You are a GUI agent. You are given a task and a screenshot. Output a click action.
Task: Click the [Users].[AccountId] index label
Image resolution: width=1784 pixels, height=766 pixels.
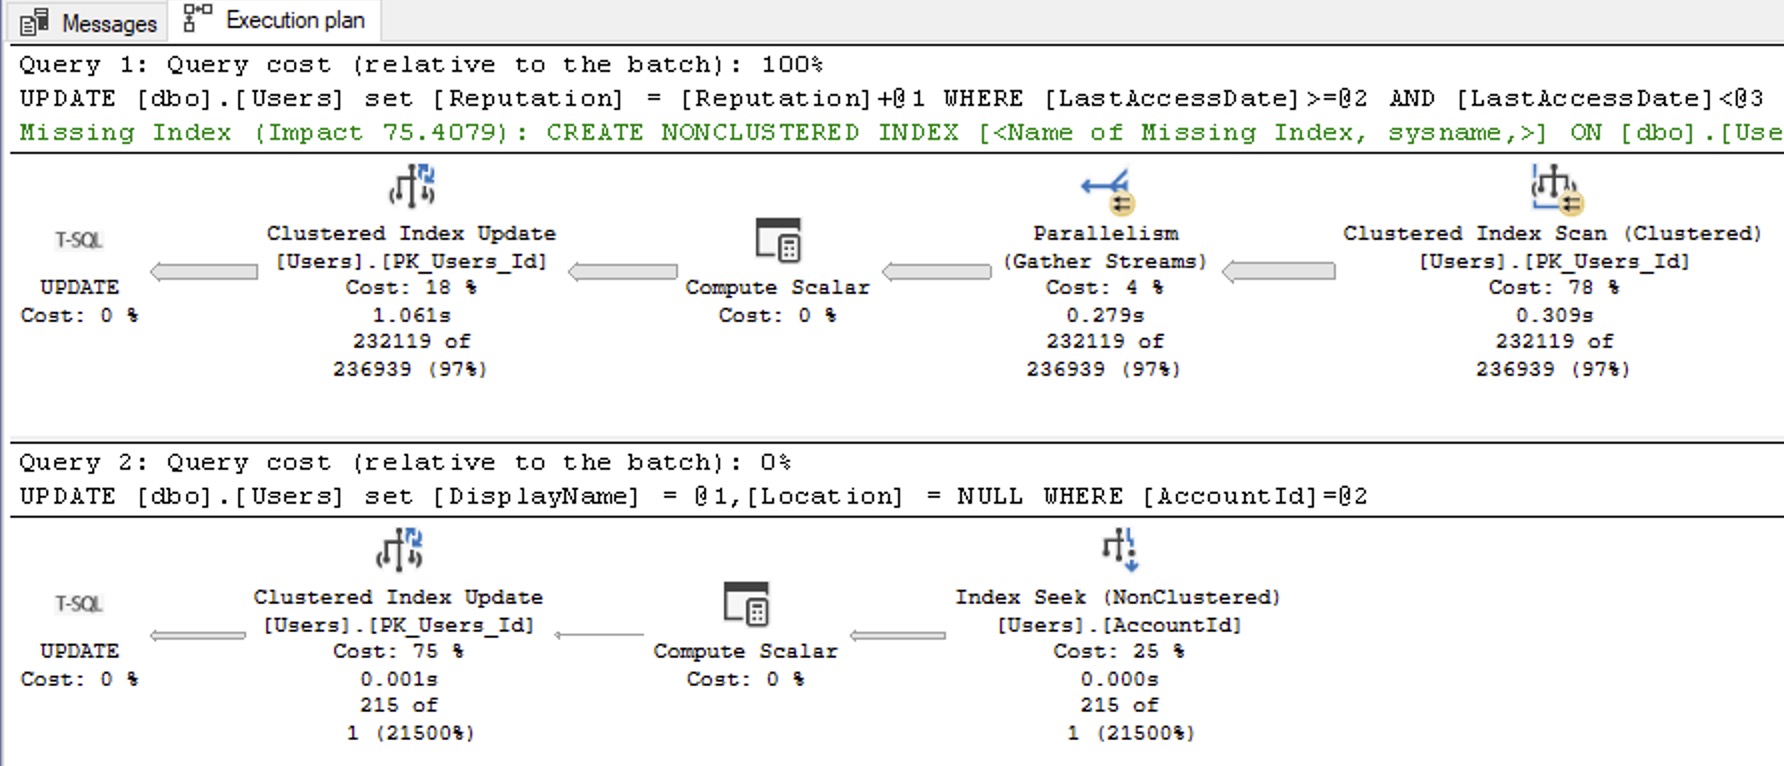[x=1118, y=625]
